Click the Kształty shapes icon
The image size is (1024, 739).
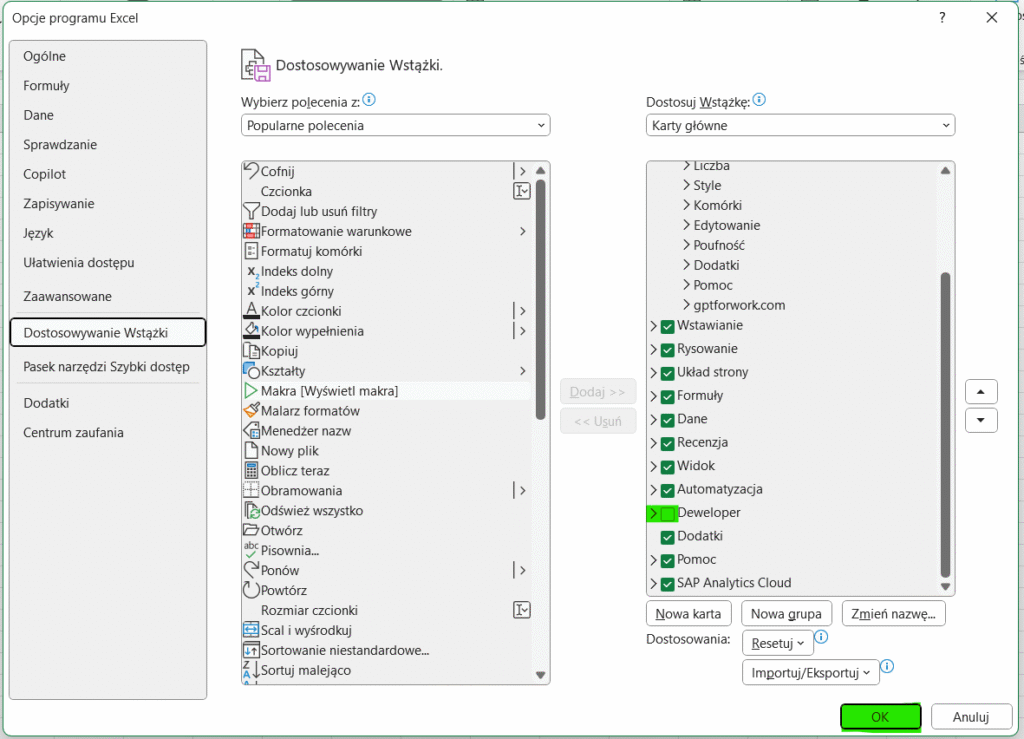(x=251, y=371)
